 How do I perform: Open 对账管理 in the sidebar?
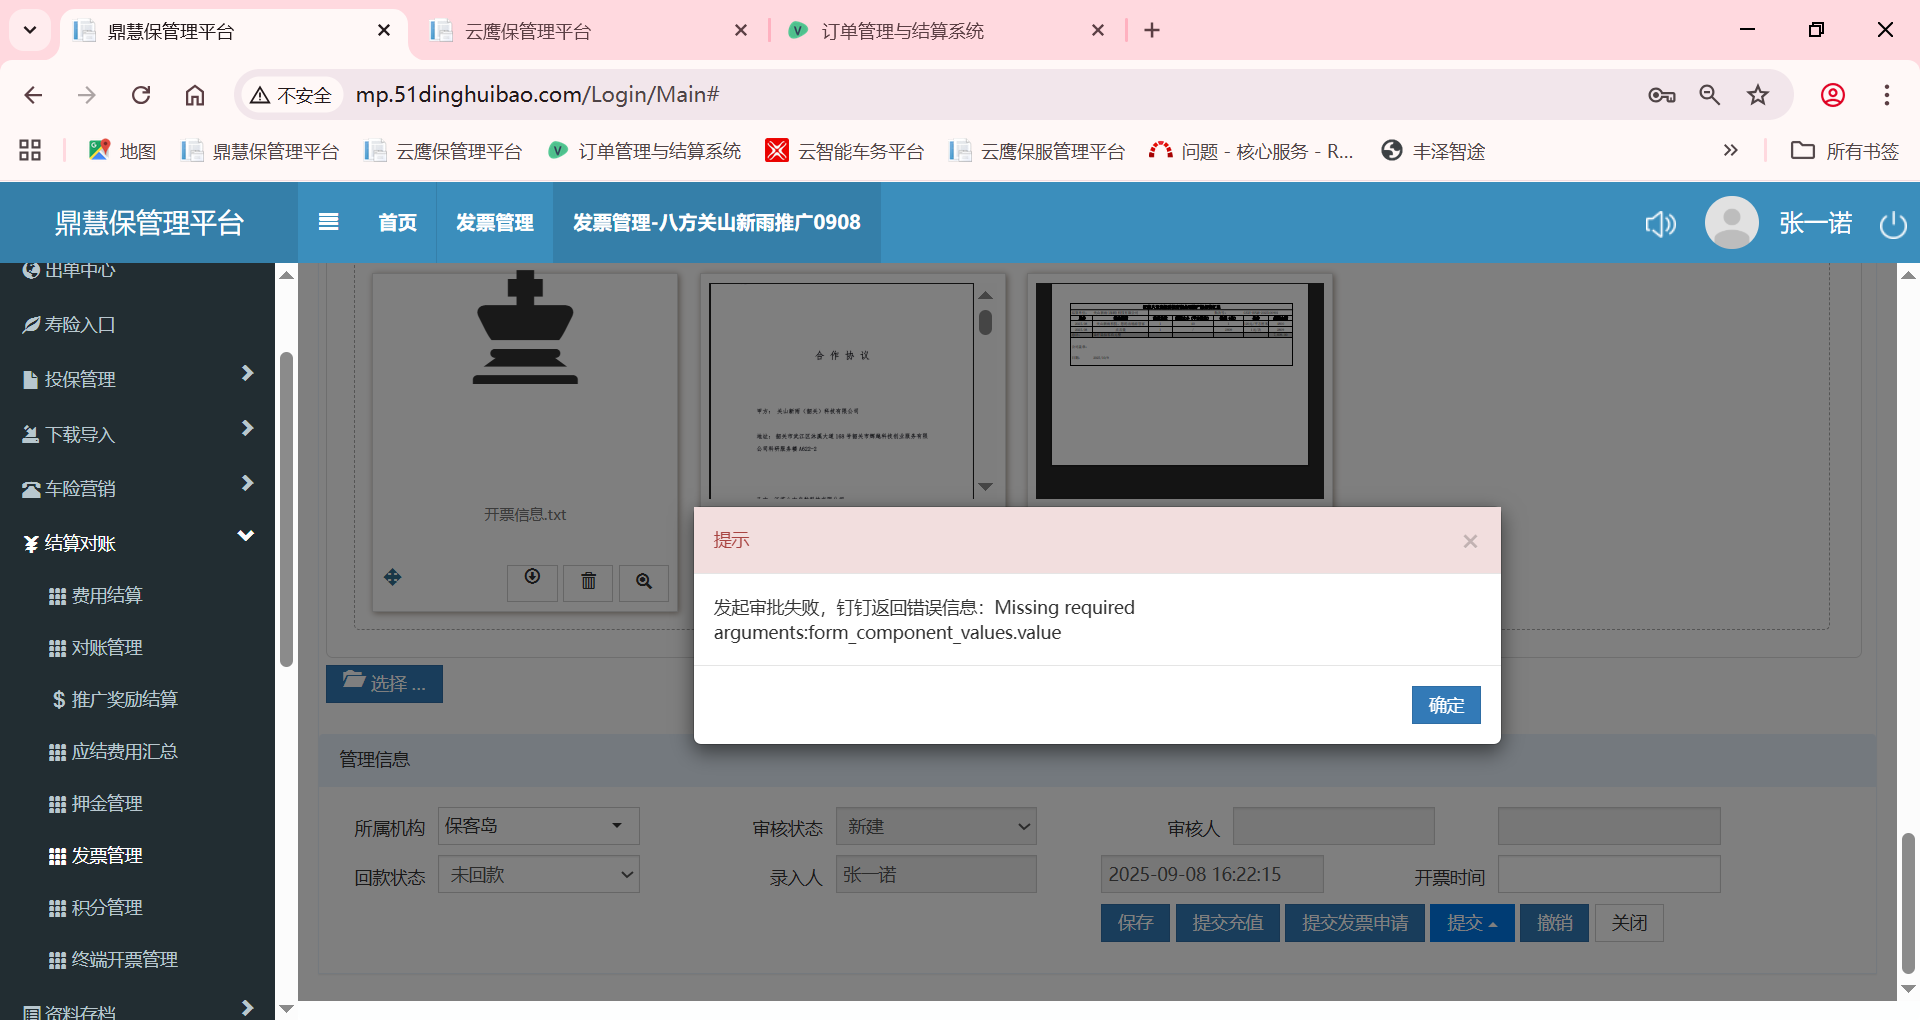[x=107, y=648]
